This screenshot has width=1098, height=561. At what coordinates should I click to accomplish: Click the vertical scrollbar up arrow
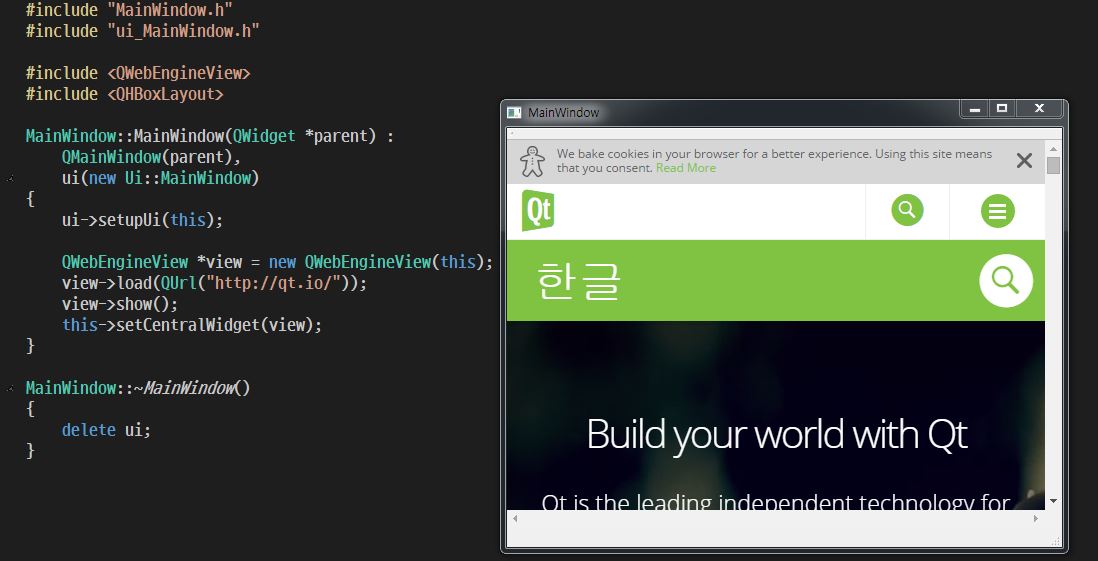click(x=1053, y=149)
